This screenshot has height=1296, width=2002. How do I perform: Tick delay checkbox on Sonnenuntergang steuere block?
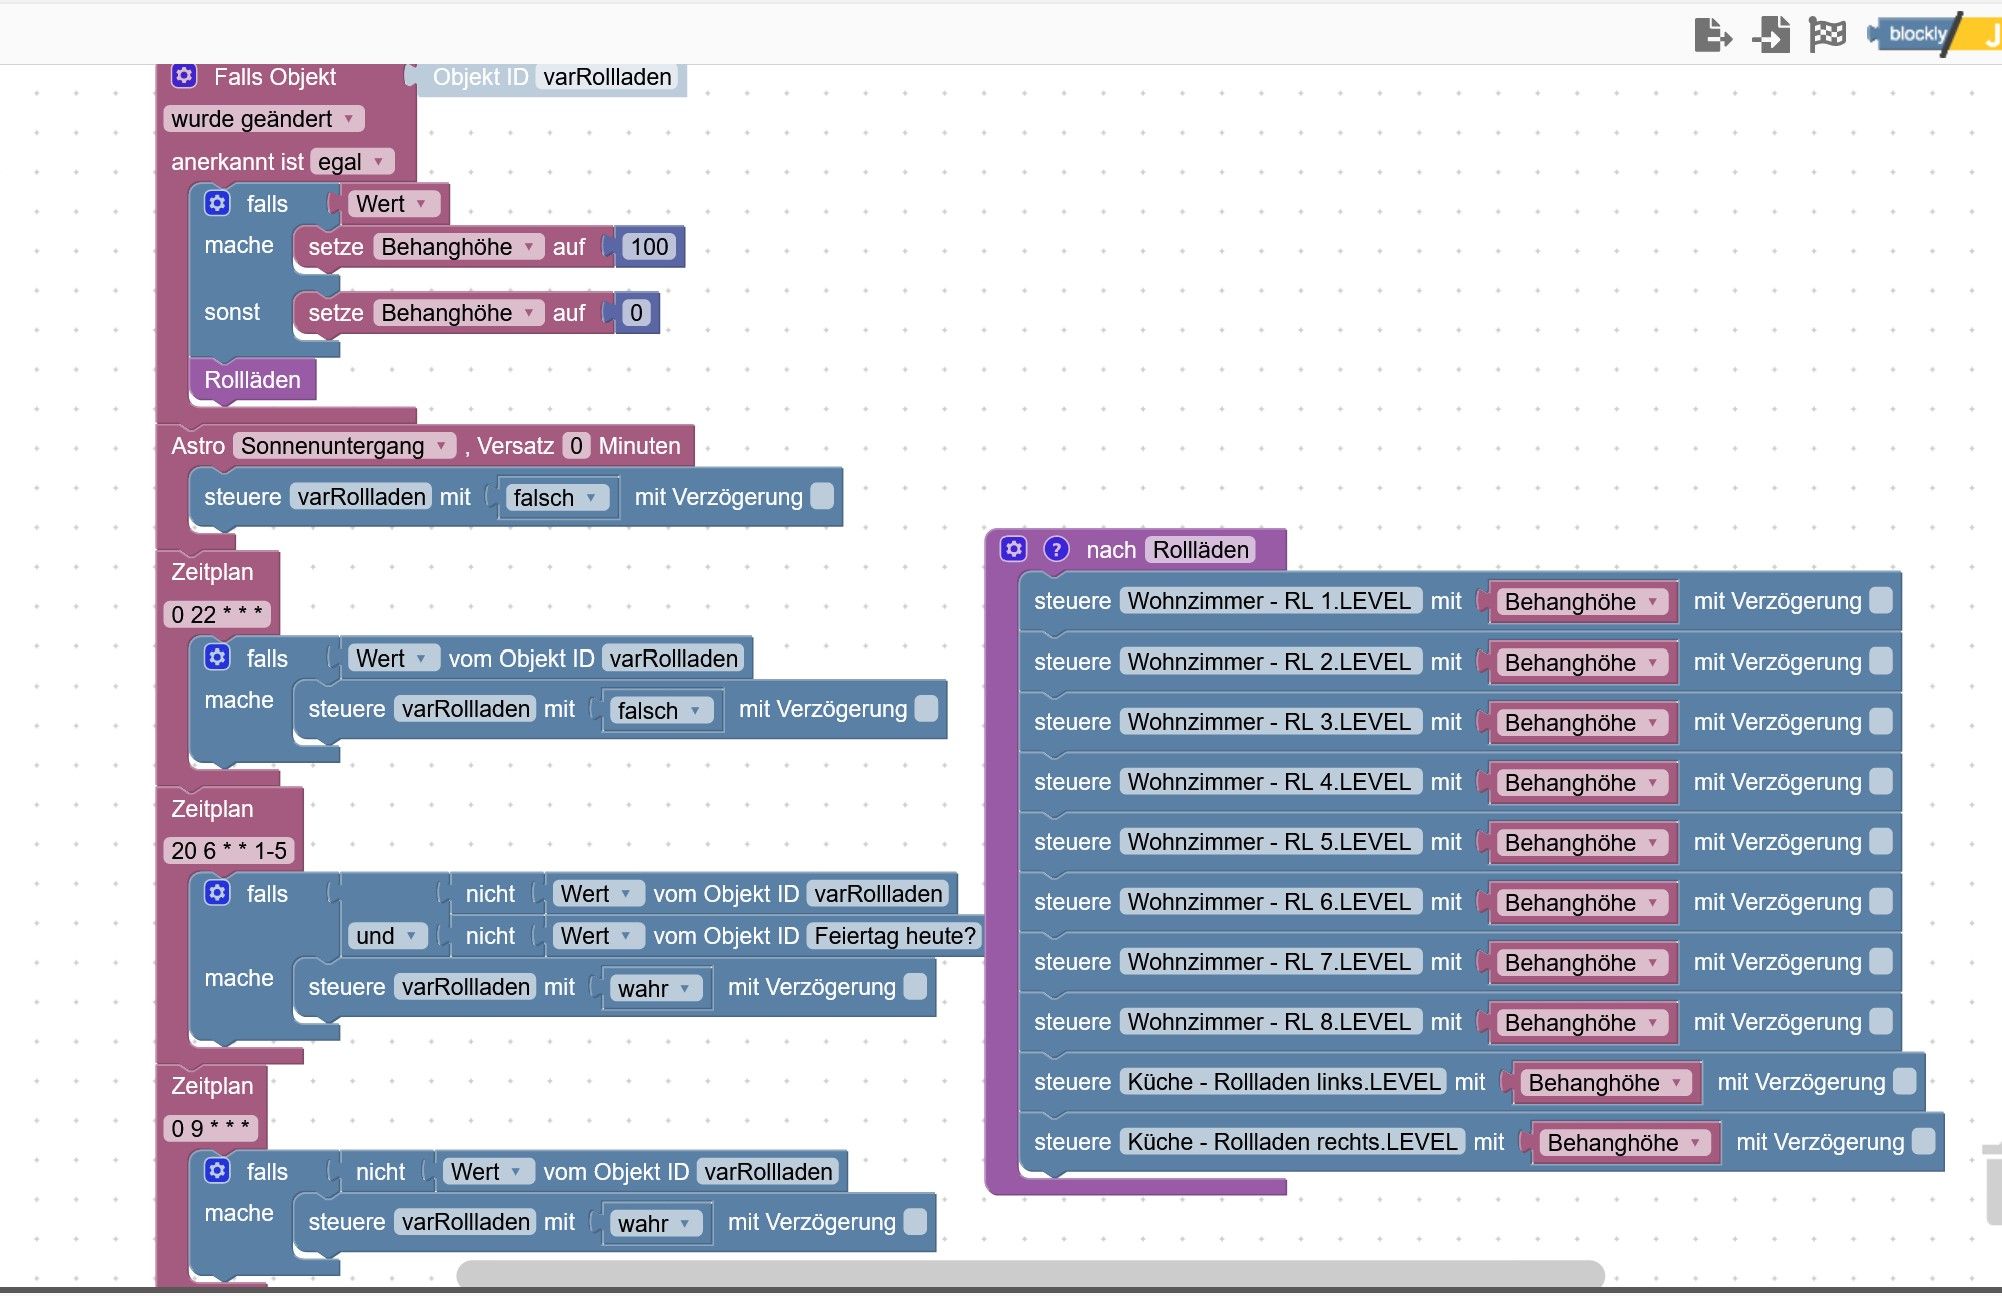click(822, 496)
